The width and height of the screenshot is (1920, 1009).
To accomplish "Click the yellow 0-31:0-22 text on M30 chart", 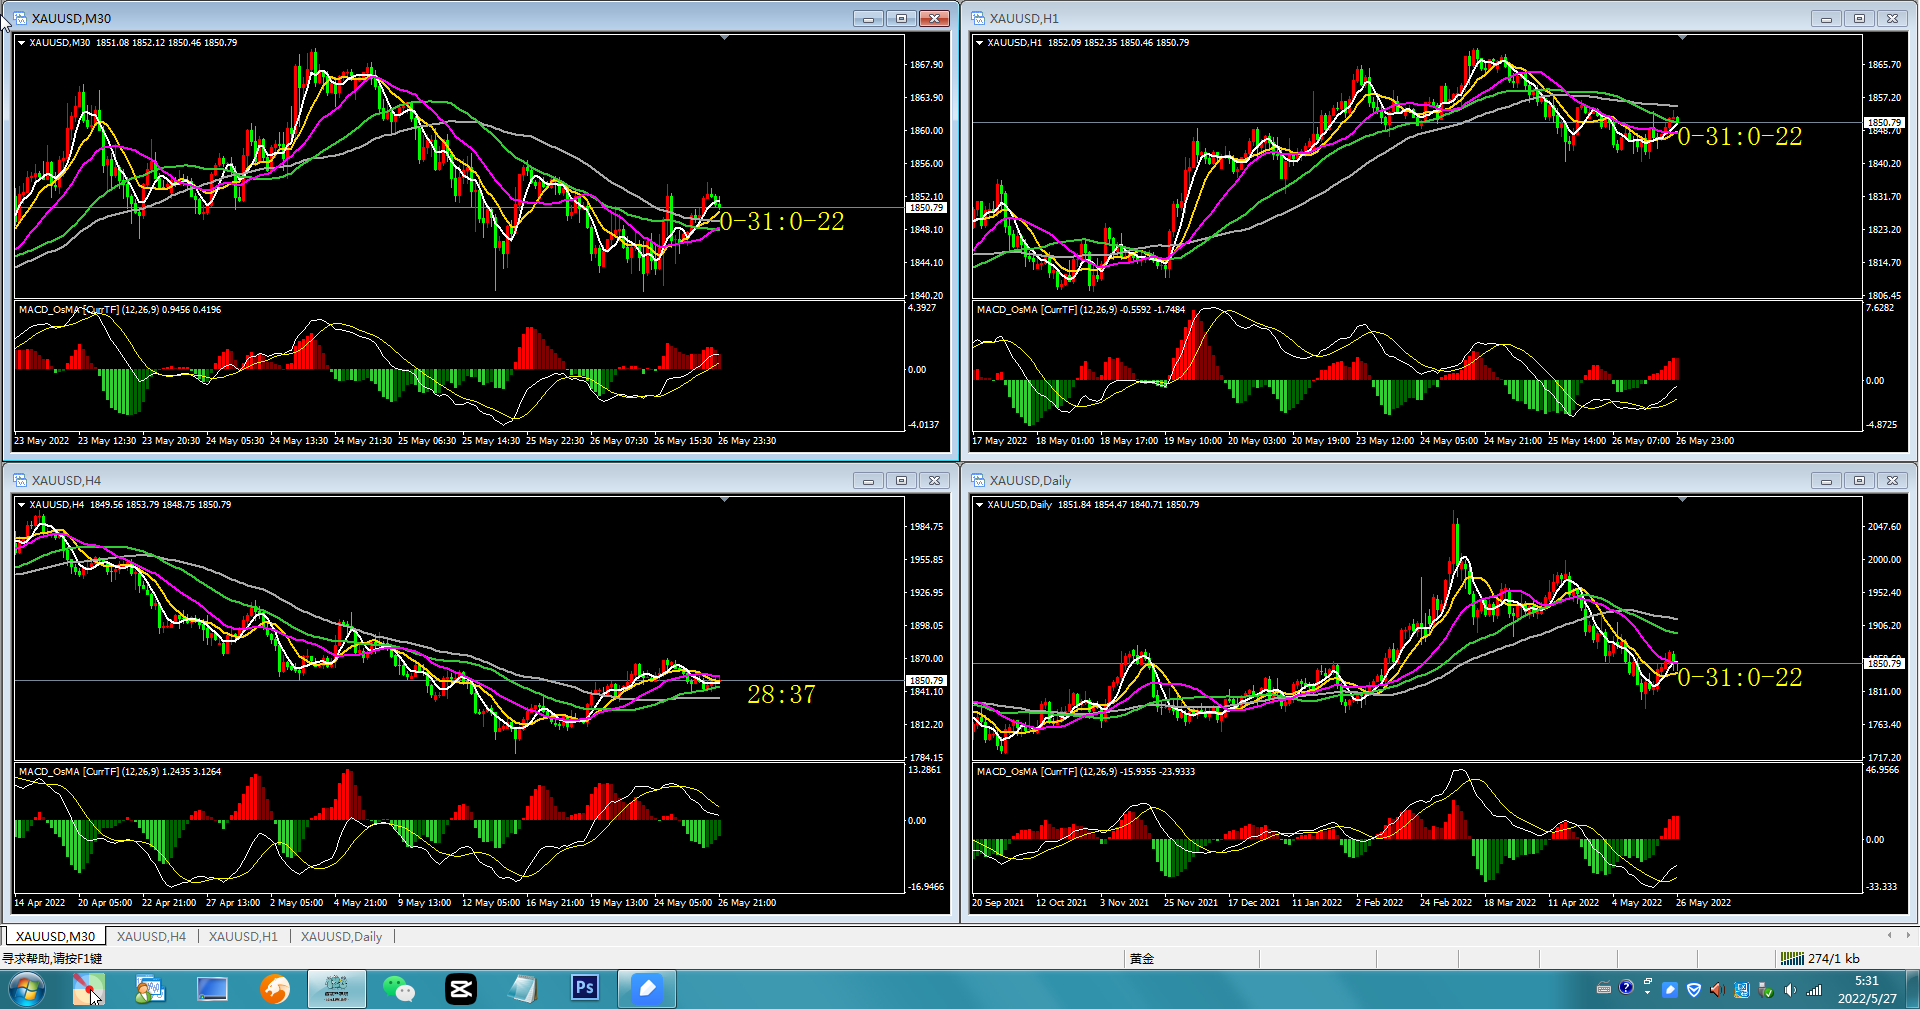I will (x=782, y=221).
